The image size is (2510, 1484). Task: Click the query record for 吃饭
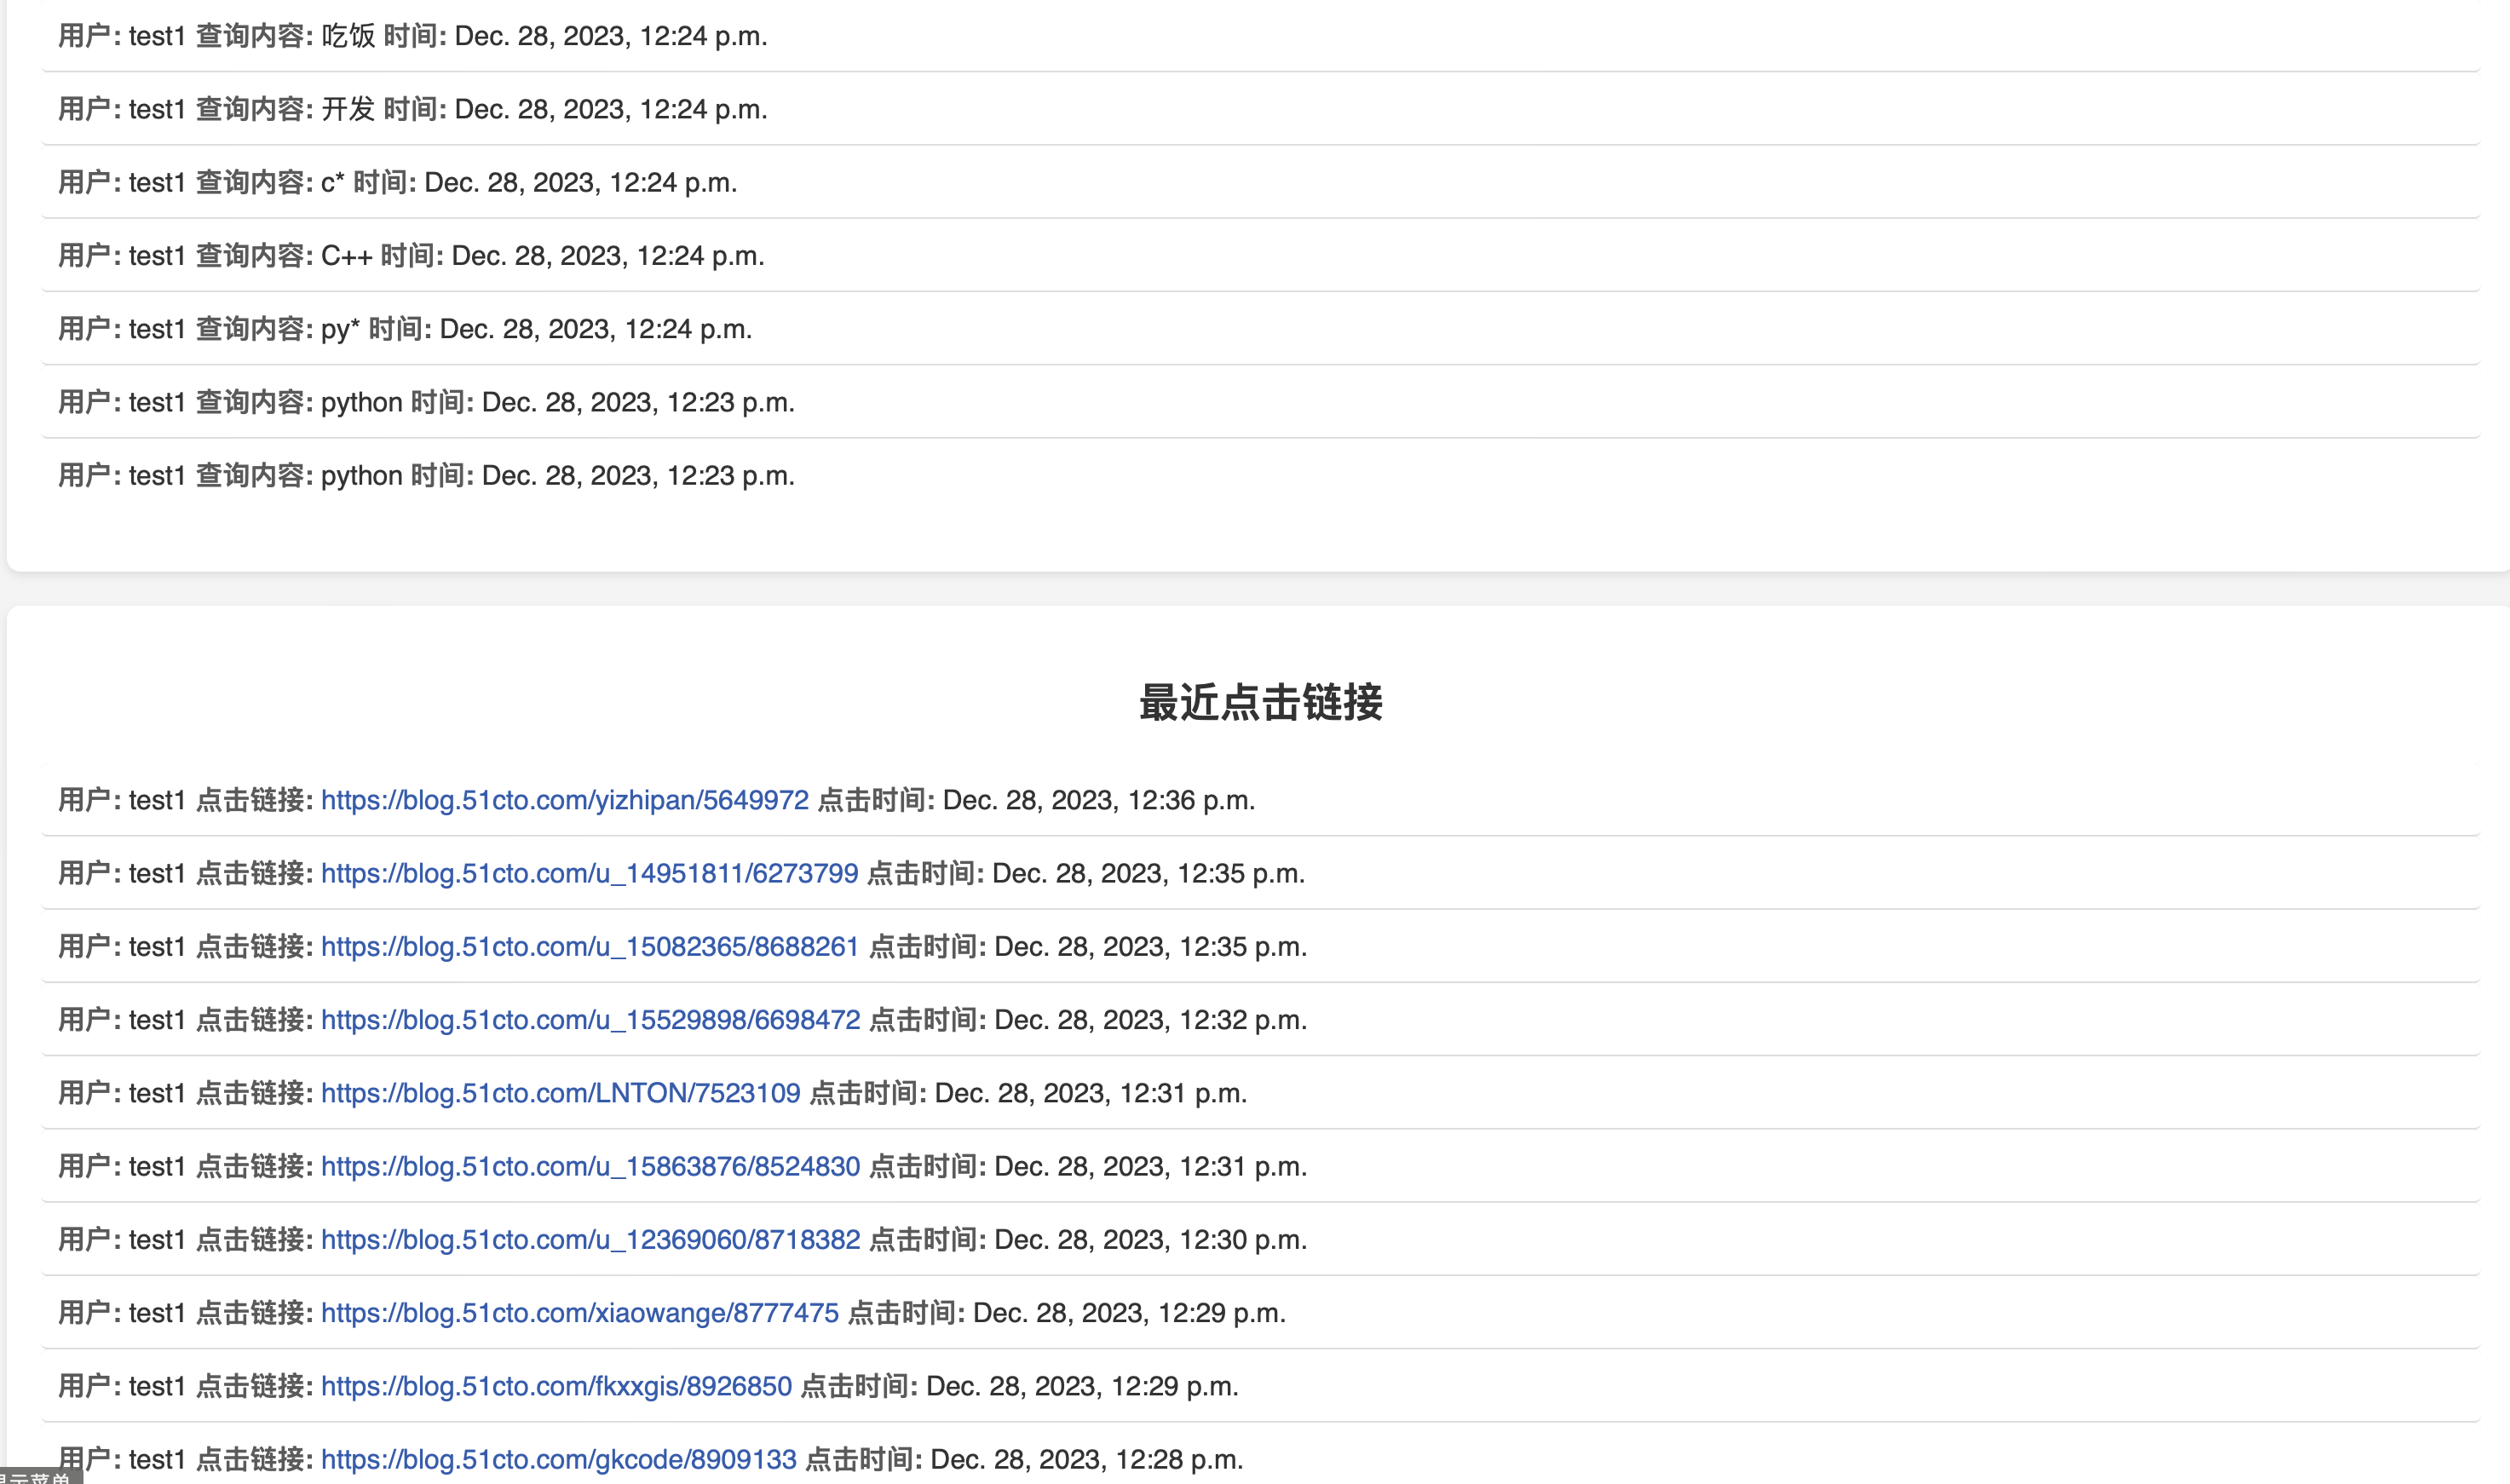pos(412,36)
